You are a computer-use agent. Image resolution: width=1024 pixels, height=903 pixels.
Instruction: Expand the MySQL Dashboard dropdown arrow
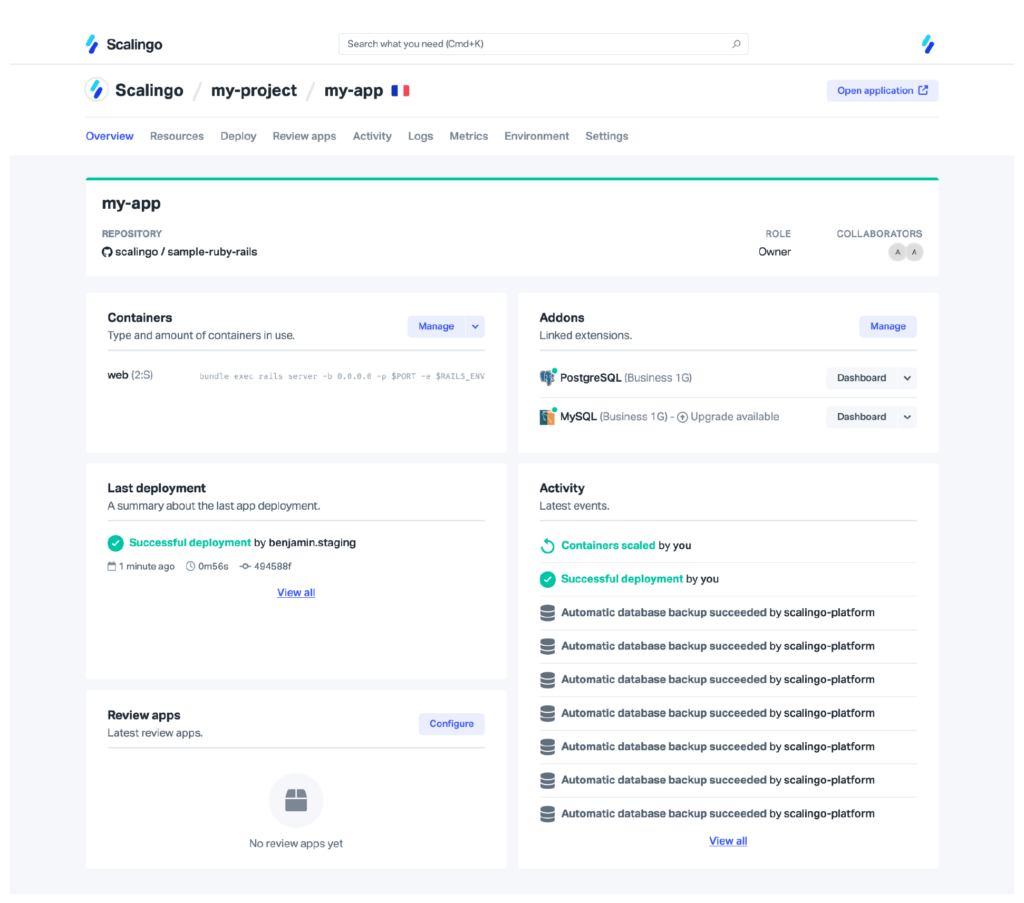(x=907, y=417)
